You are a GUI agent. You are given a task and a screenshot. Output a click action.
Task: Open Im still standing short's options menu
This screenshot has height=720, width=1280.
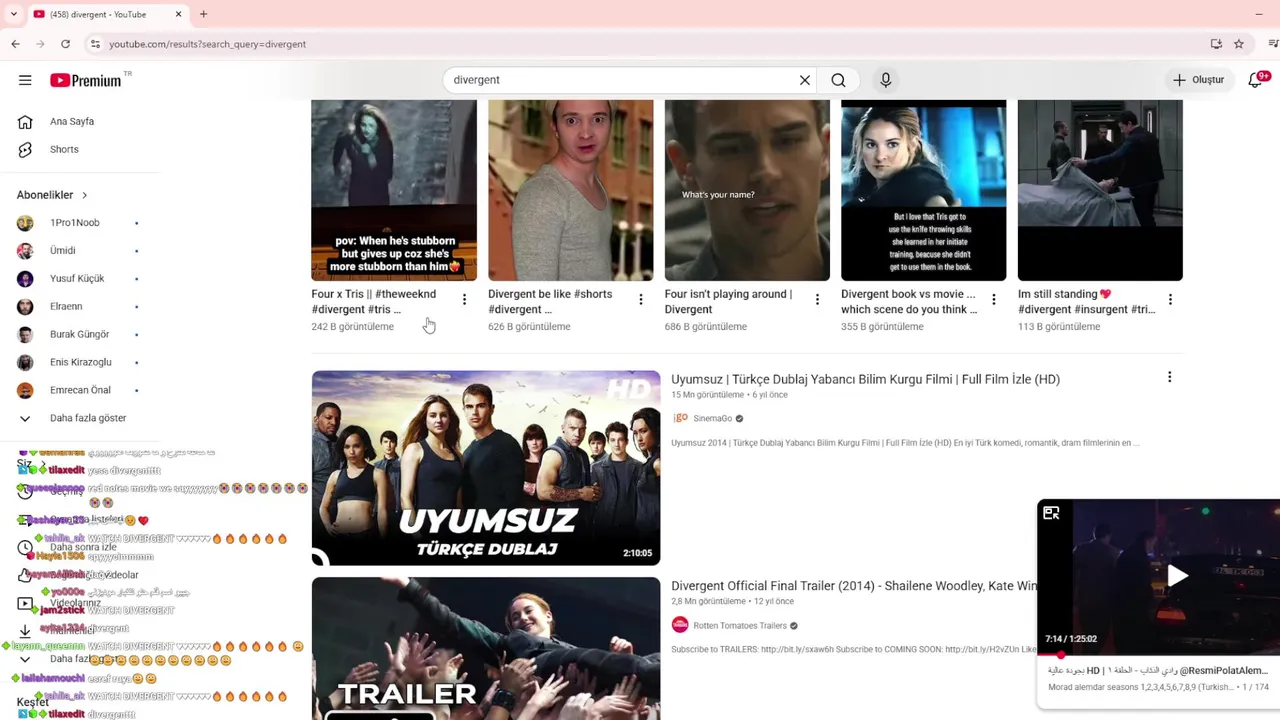tap(1170, 300)
